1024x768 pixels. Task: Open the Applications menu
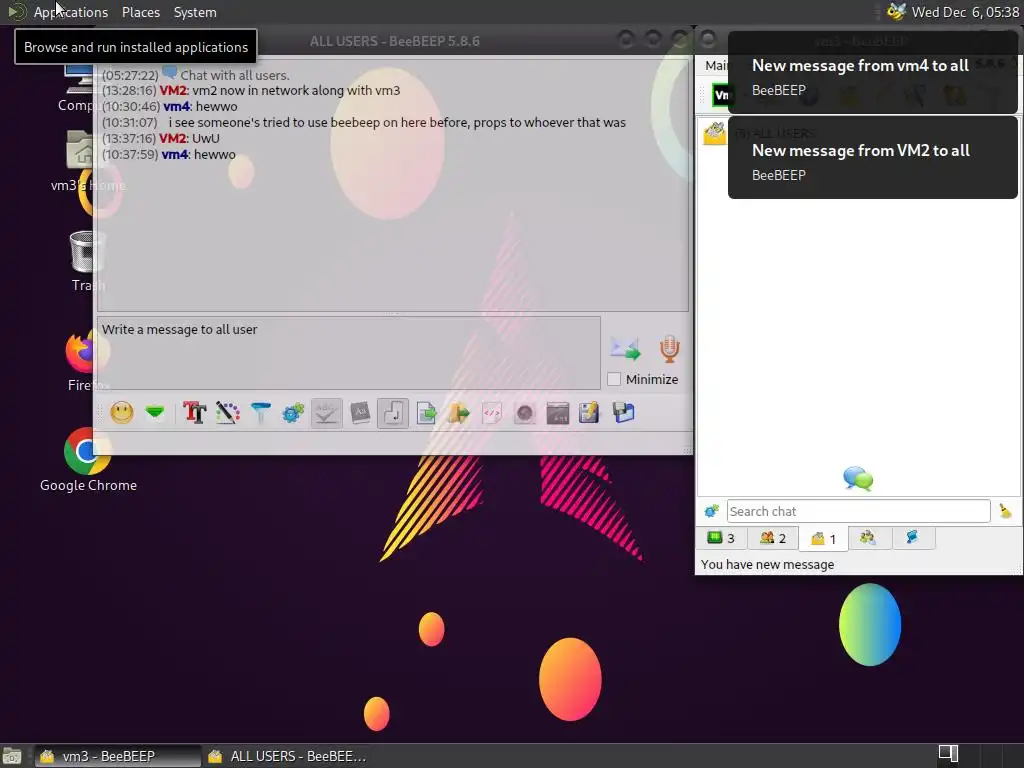[71, 12]
